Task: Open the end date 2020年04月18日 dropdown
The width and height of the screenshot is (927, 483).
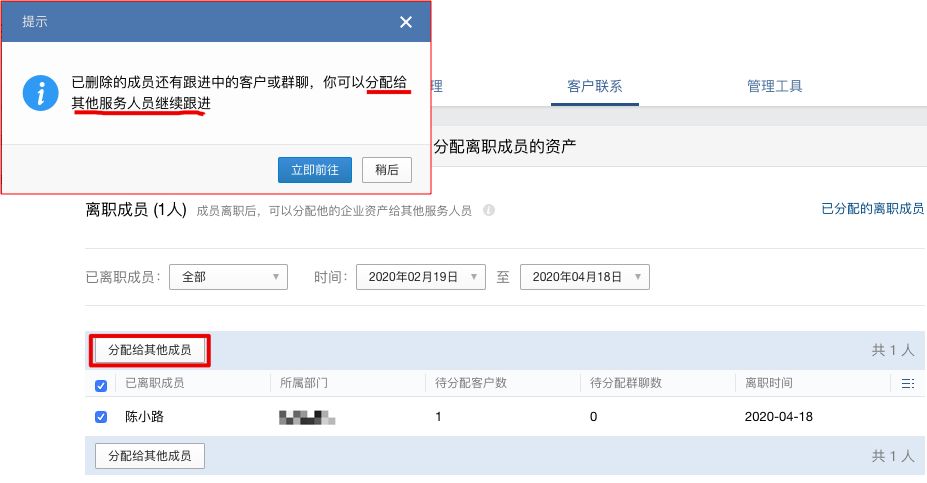Action: pyautogui.click(x=584, y=277)
